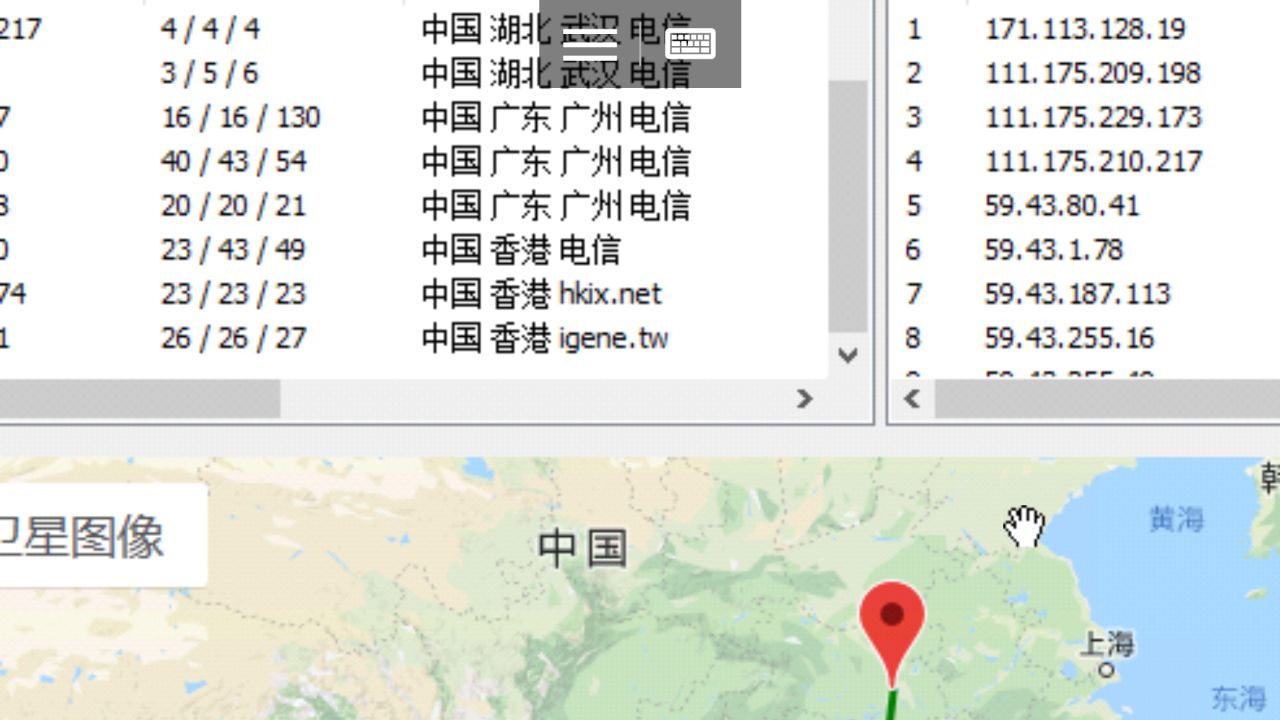This screenshot has height=720, width=1280.
Task: Click the down arrow of hop list scrollbar
Action: pyautogui.click(x=848, y=355)
